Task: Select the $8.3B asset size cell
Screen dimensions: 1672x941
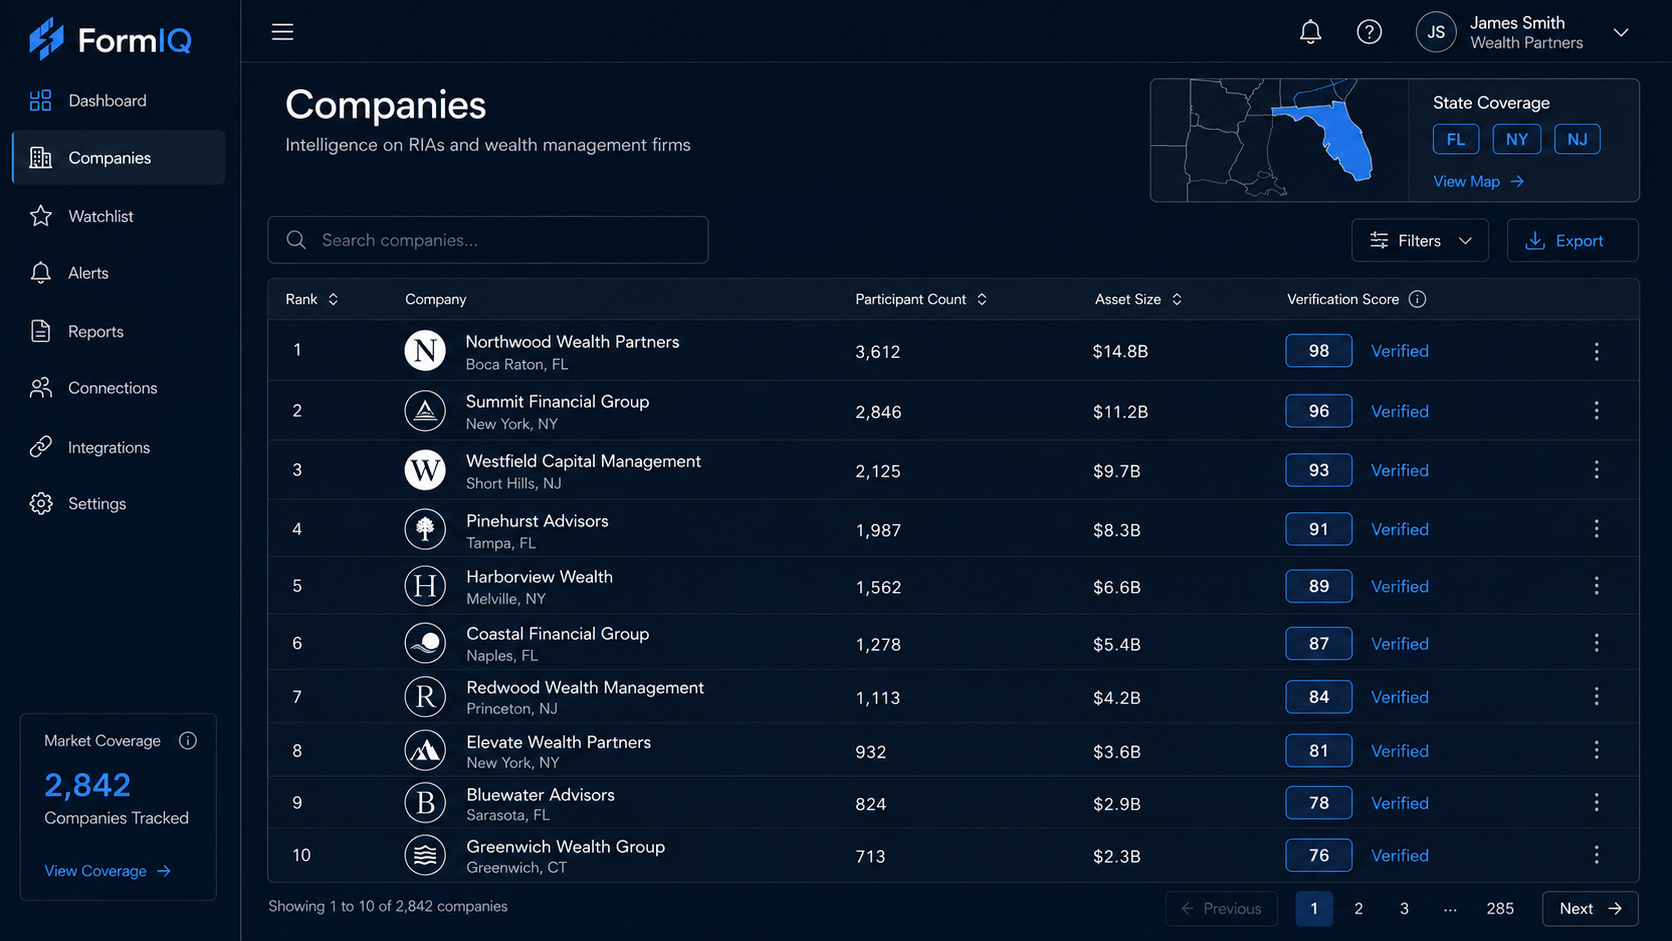Action: pyautogui.click(x=1116, y=530)
